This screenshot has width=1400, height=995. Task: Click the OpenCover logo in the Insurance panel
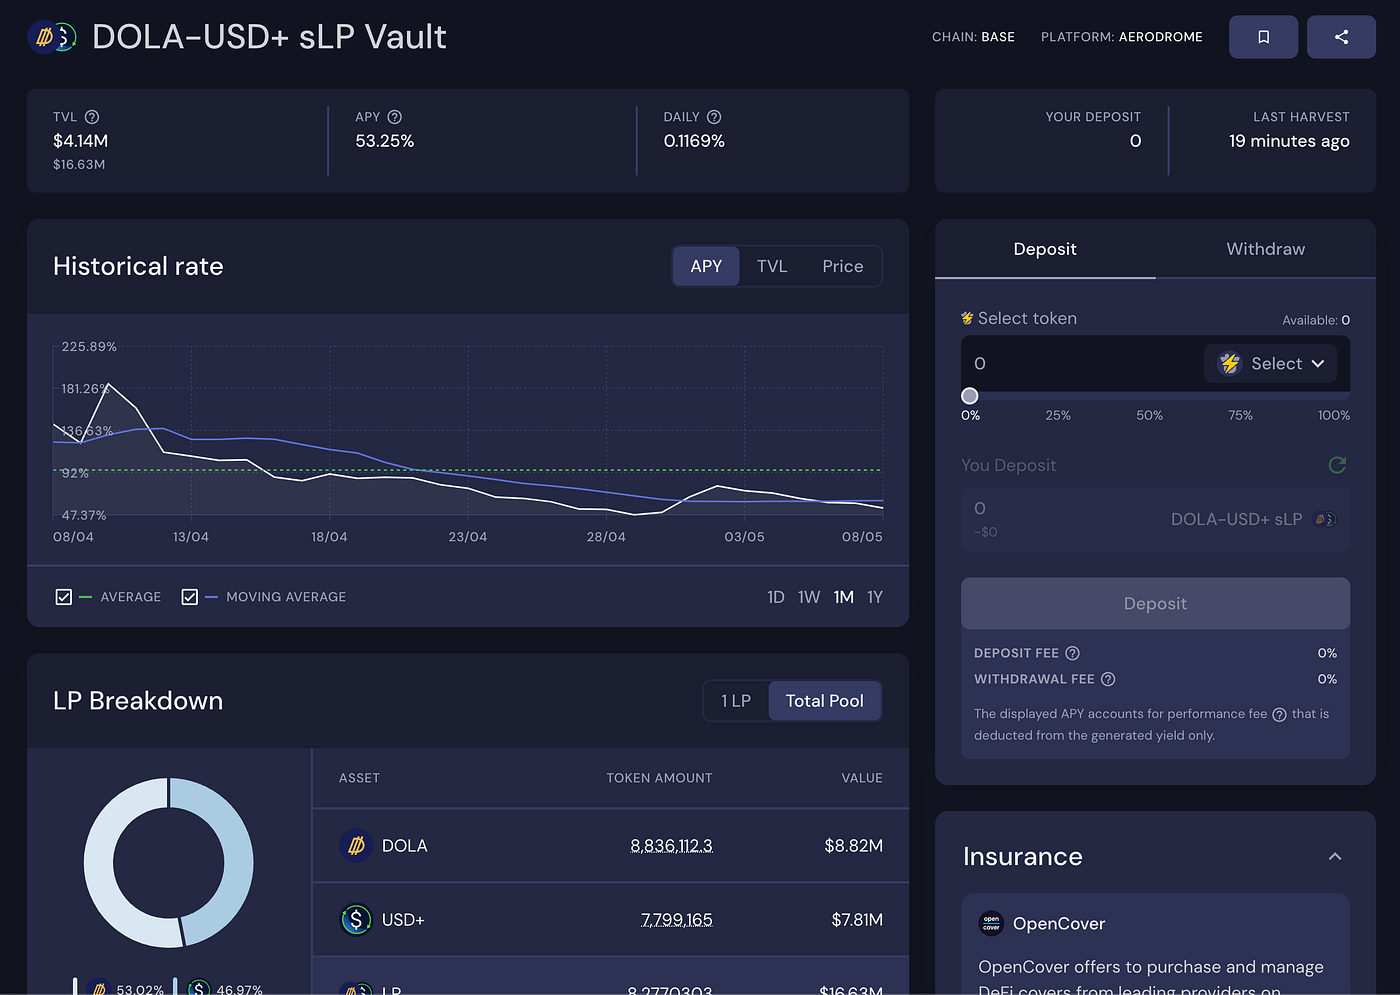click(990, 924)
